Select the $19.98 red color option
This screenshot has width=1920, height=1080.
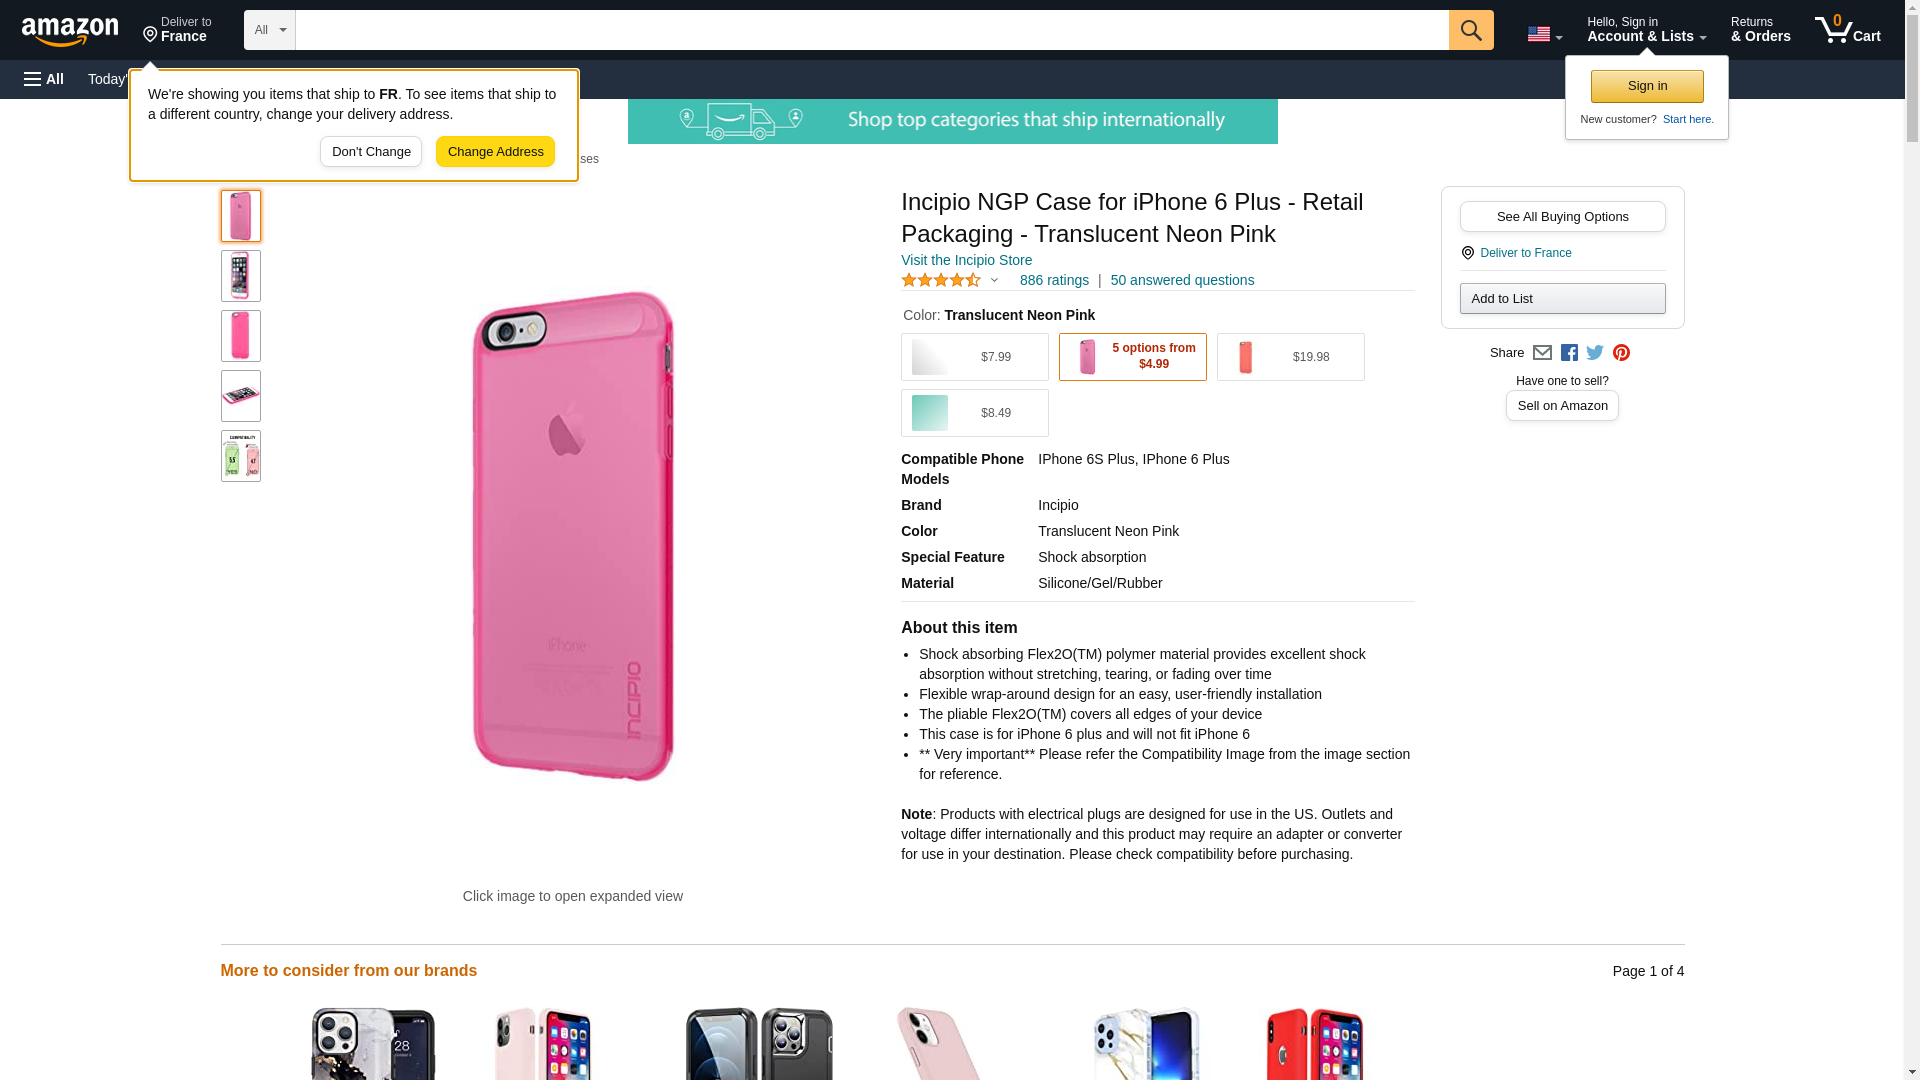click(1290, 357)
